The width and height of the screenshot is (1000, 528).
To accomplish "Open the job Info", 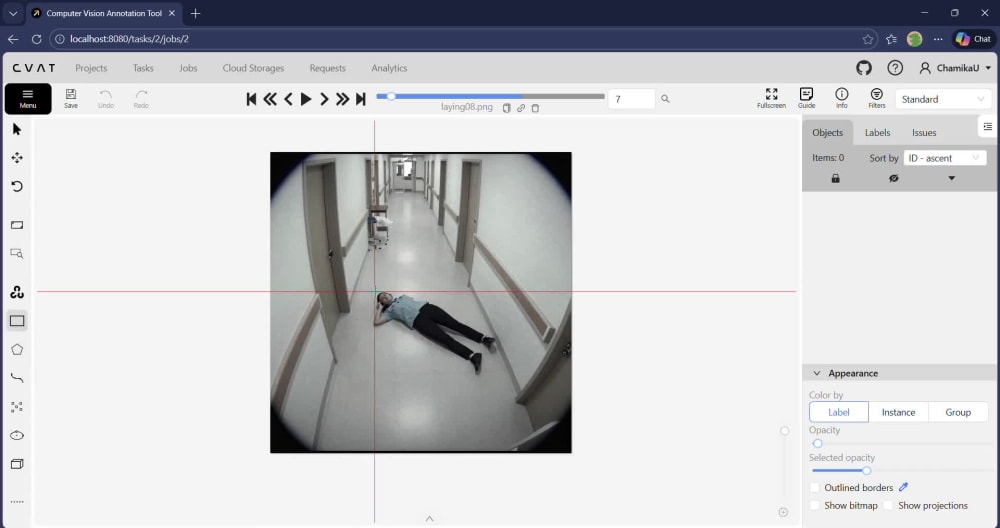I will point(842,98).
